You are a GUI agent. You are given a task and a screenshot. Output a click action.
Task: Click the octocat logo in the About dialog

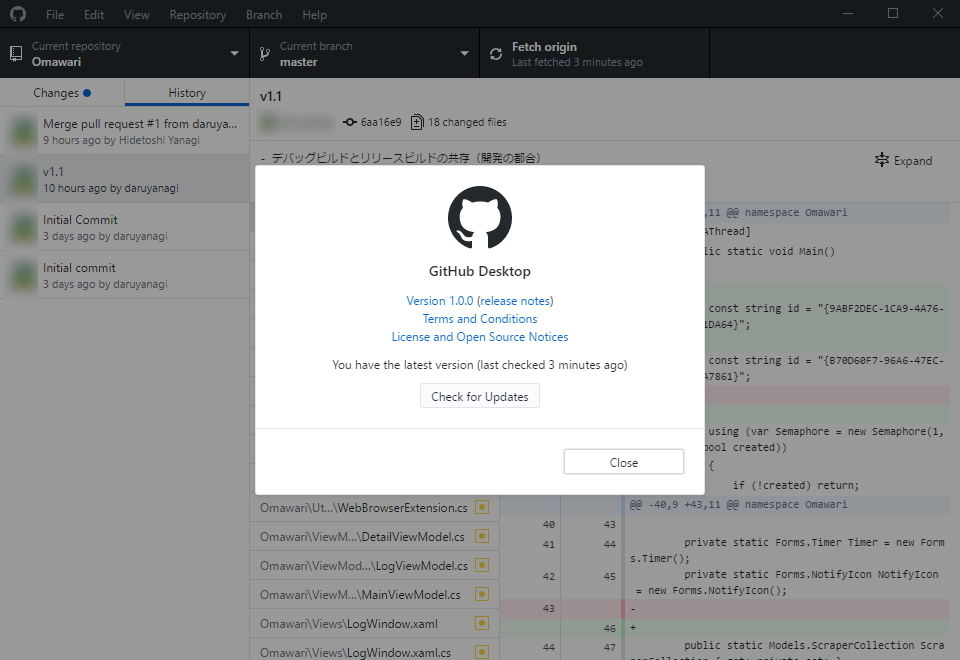tap(480, 218)
